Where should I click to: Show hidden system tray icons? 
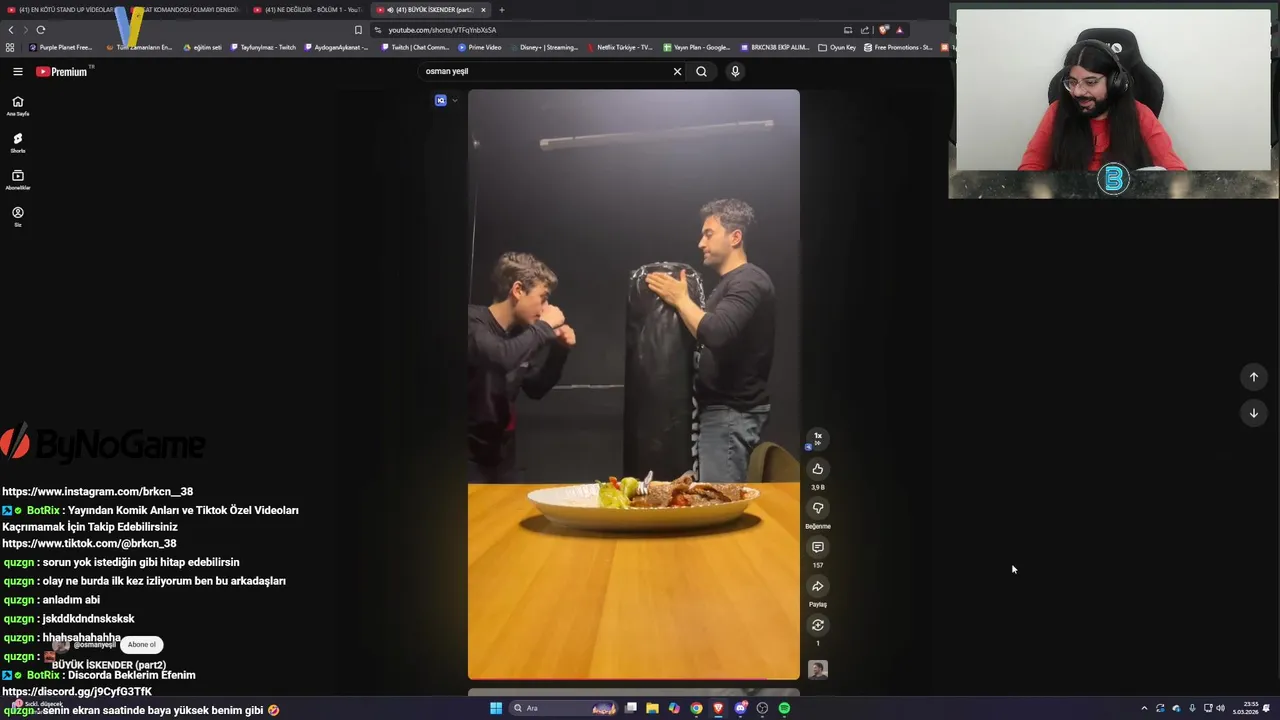[1144, 708]
